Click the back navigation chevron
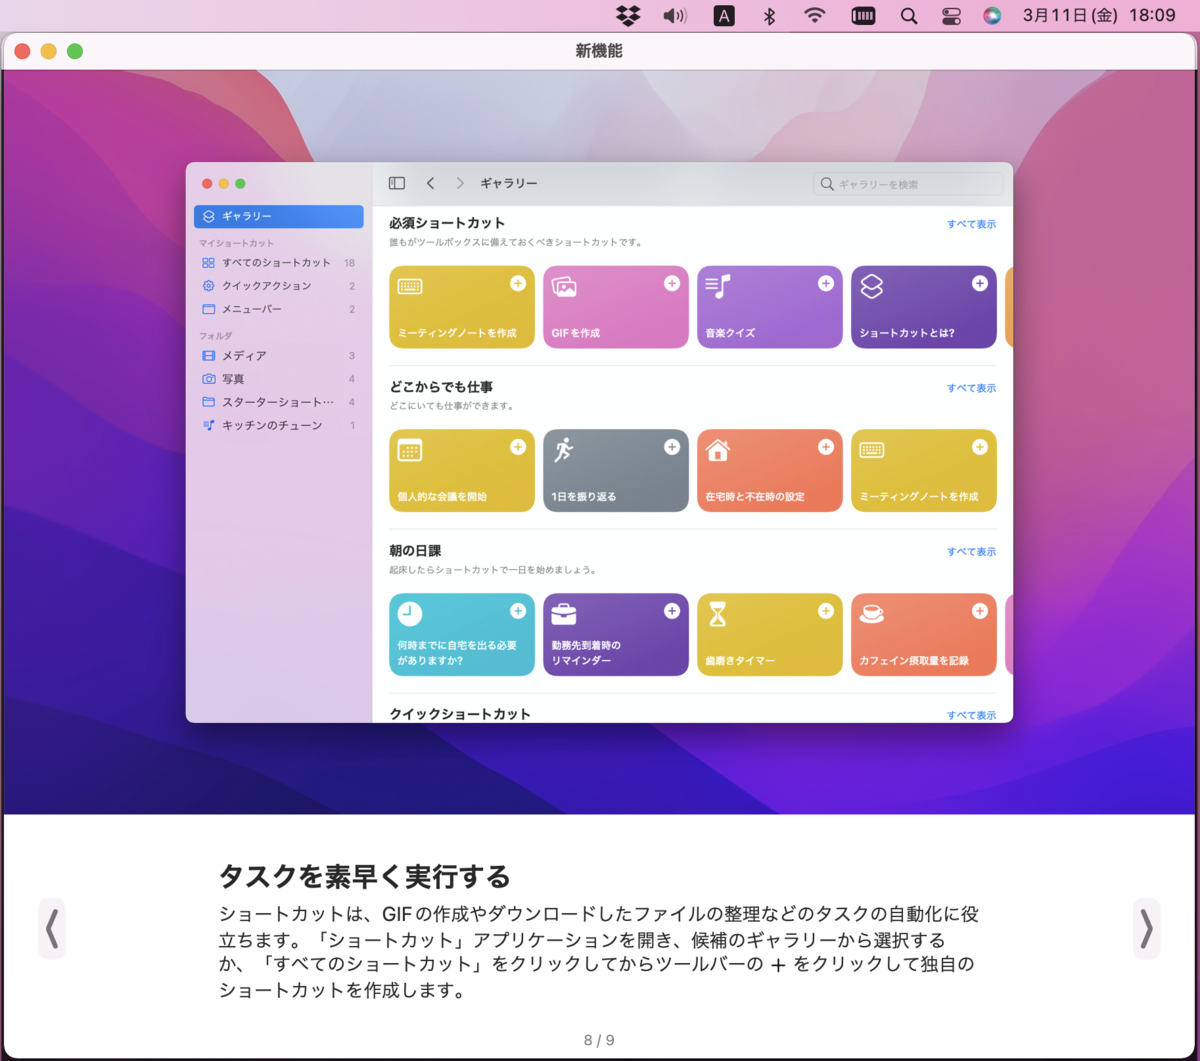This screenshot has width=1200, height=1061. click(430, 183)
